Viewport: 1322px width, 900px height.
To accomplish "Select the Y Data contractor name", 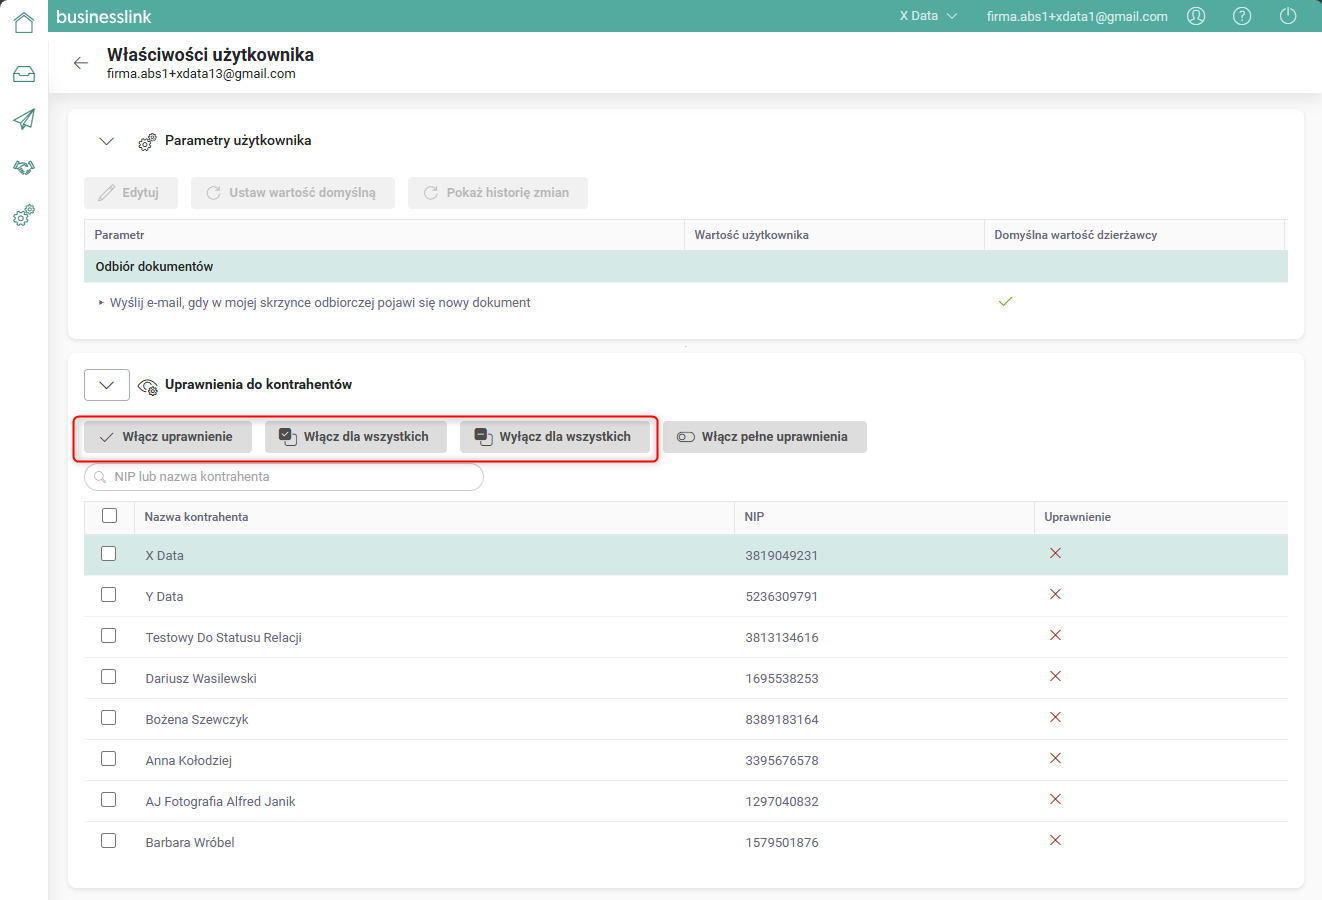I will [165, 597].
